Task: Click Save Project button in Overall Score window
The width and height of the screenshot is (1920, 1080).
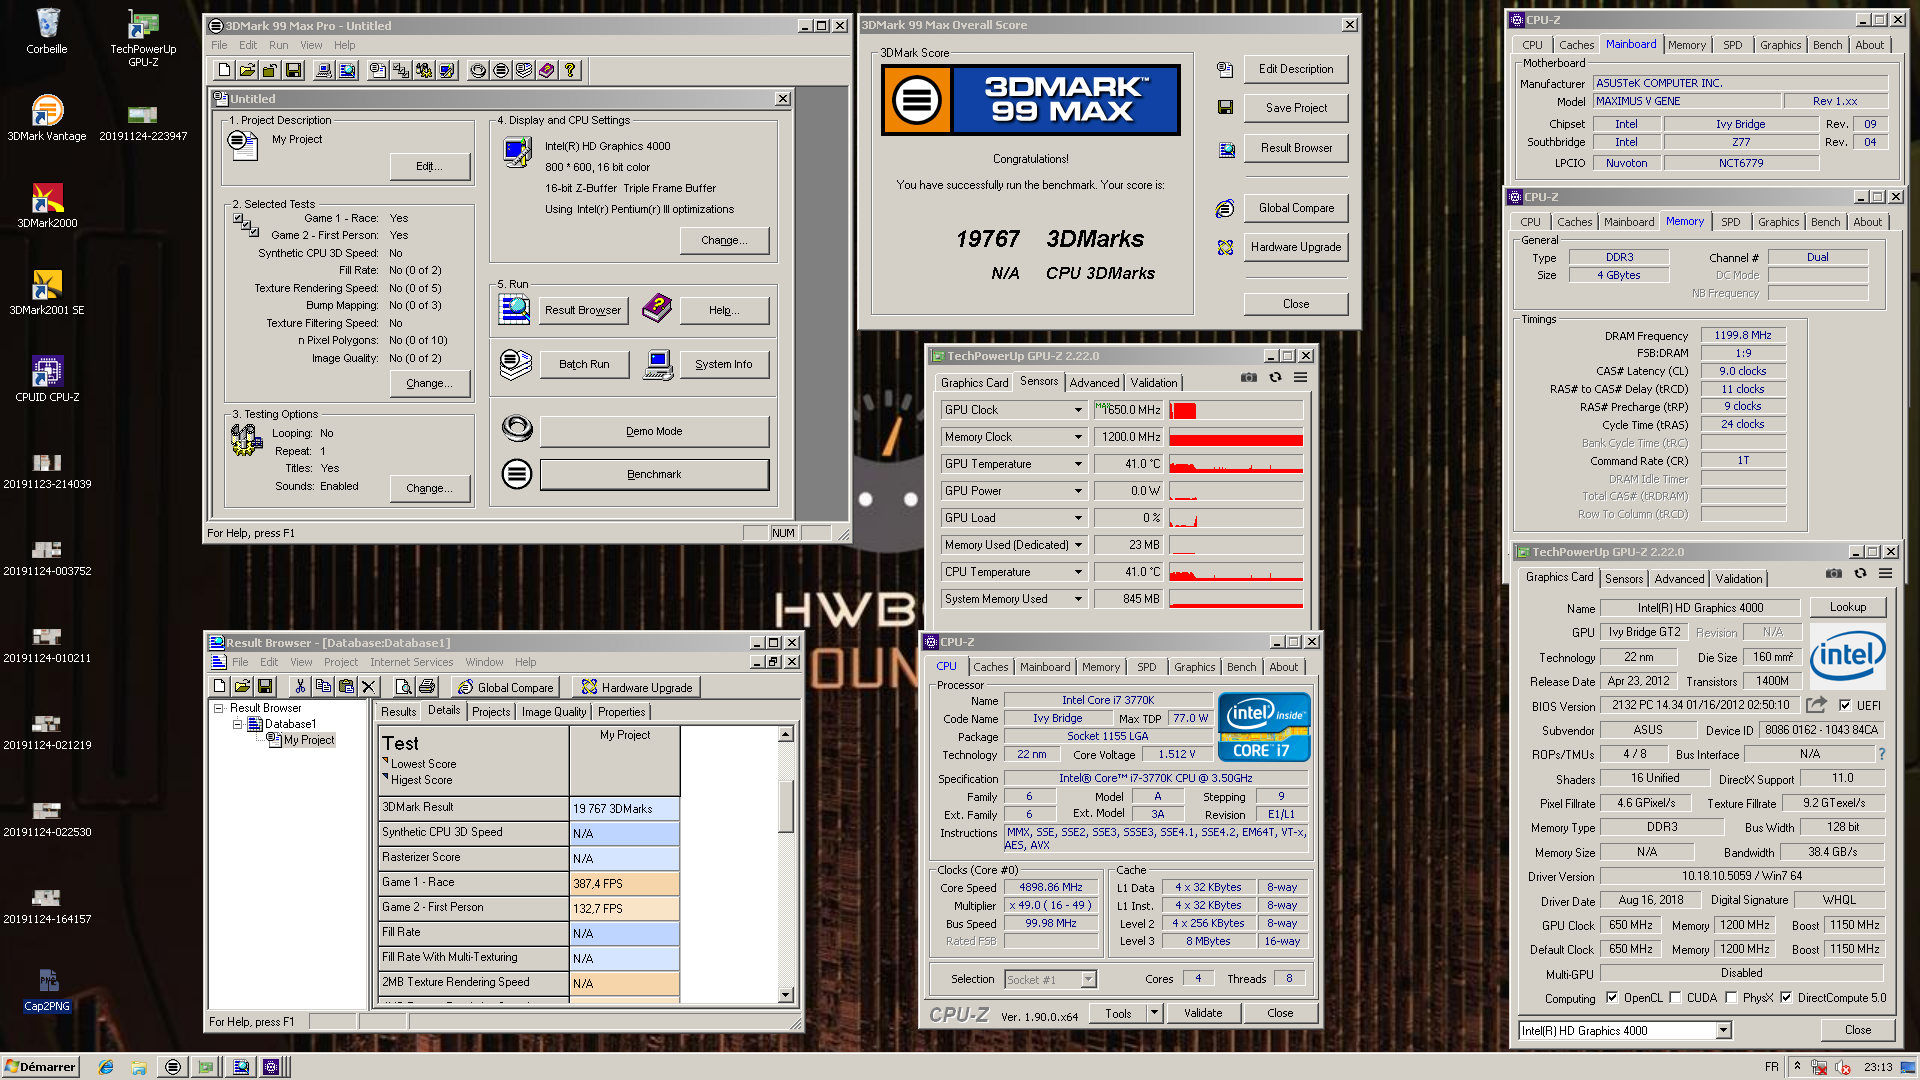Action: (x=1296, y=108)
